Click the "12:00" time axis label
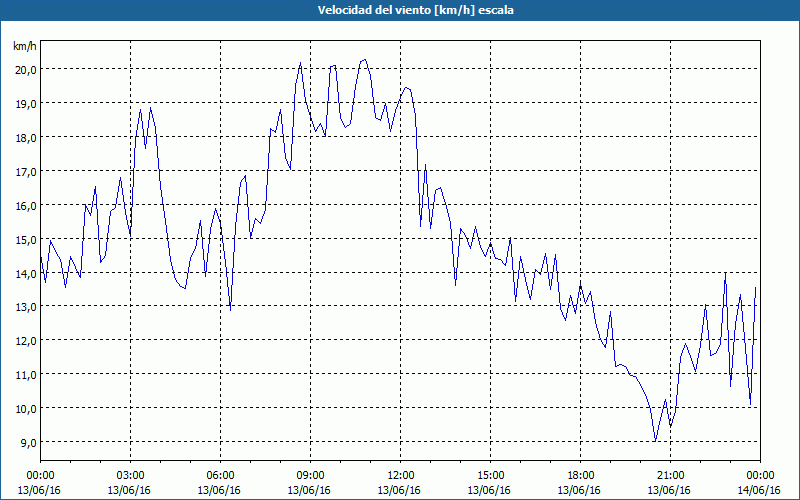This screenshot has width=800, height=500. tap(401, 476)
